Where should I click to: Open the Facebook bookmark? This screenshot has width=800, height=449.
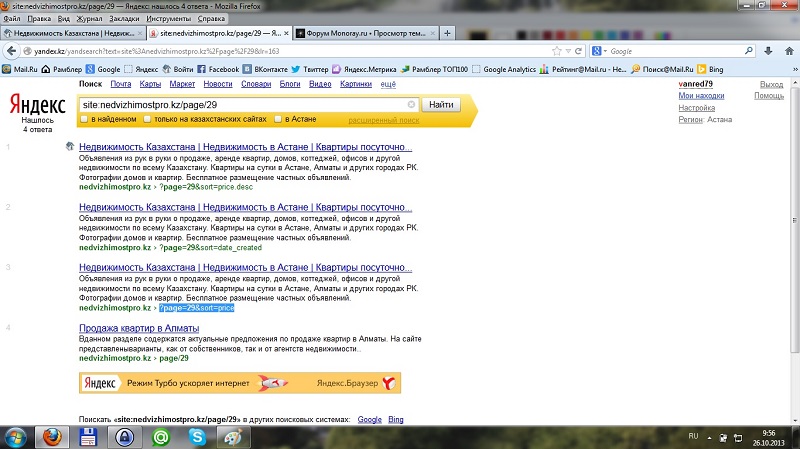218,69
